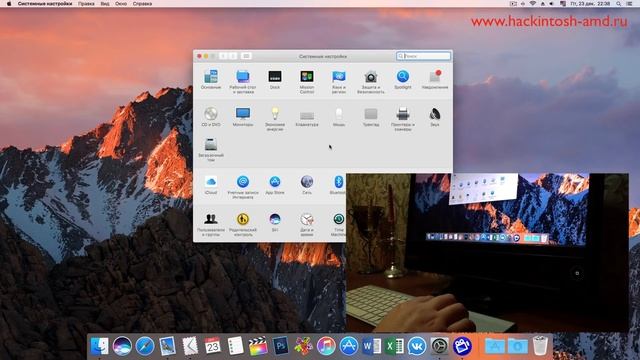Open the CD и DVD pane
The image size is (640, 360).
(211, 116)
